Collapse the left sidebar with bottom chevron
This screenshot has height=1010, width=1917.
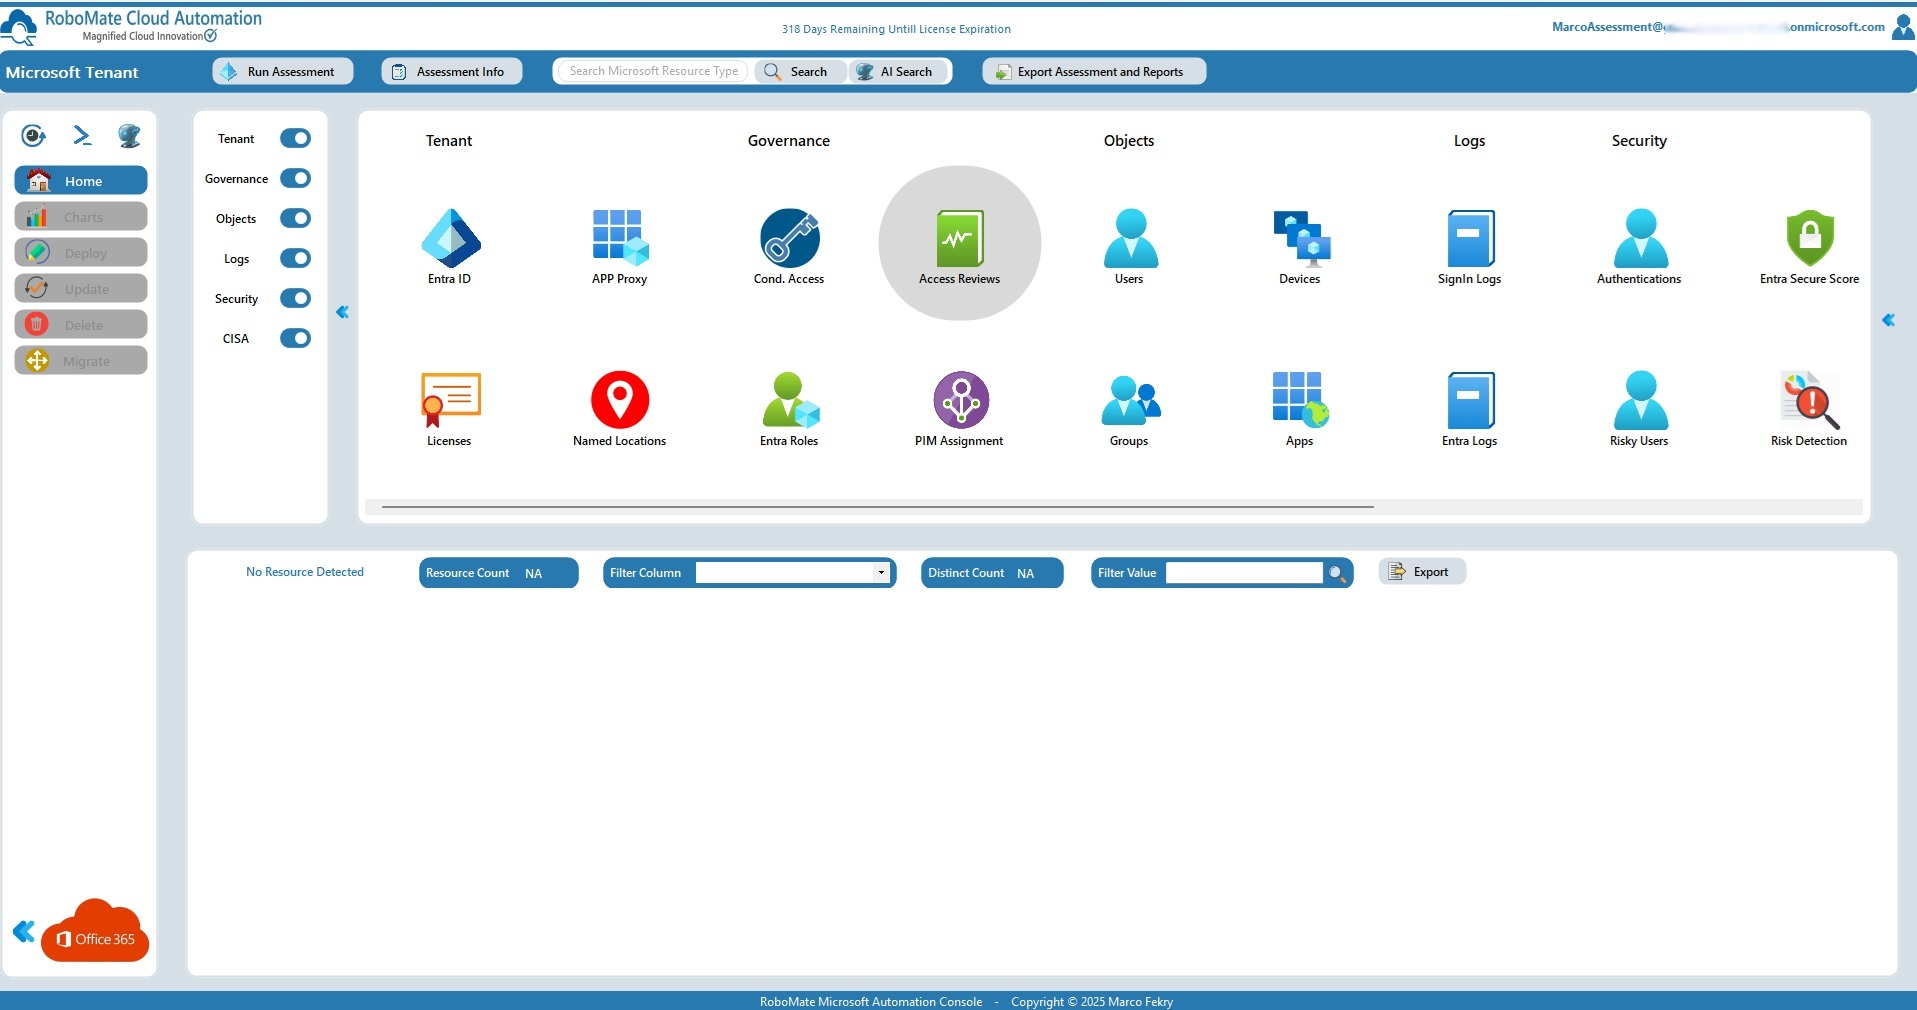tap(23, 932)
